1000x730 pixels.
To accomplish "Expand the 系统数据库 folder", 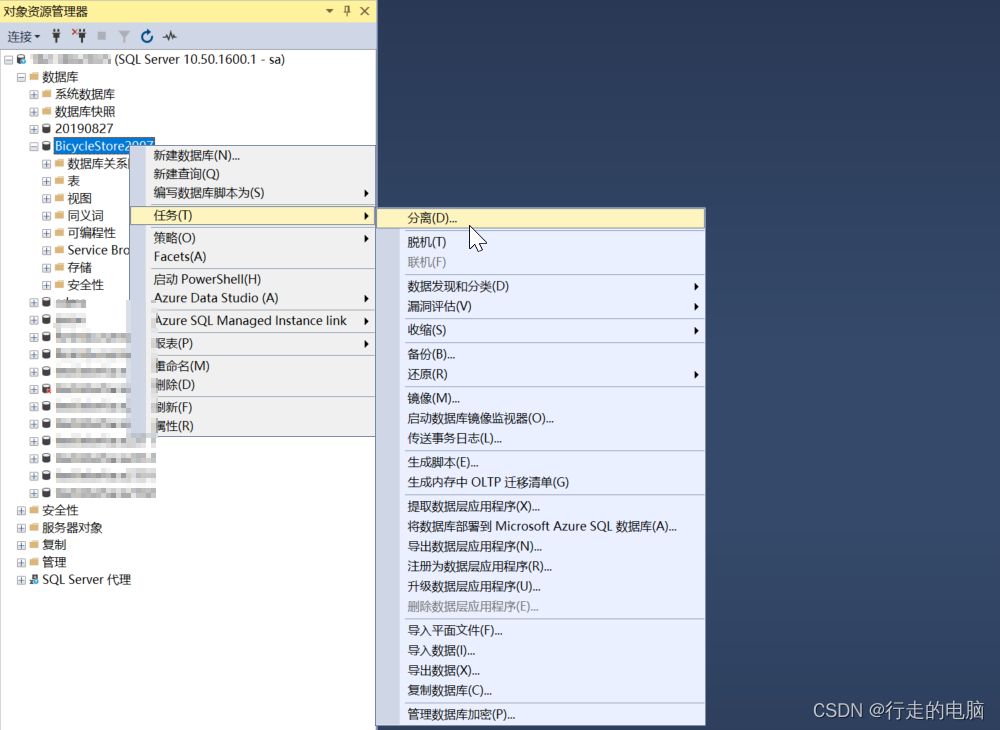I will coord(34,94).
